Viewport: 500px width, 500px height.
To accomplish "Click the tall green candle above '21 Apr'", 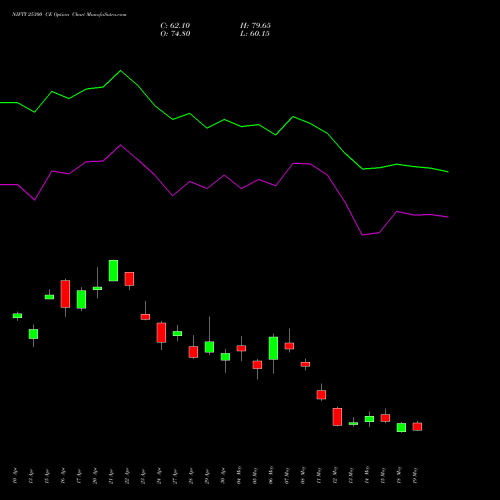I will point(113,270).
